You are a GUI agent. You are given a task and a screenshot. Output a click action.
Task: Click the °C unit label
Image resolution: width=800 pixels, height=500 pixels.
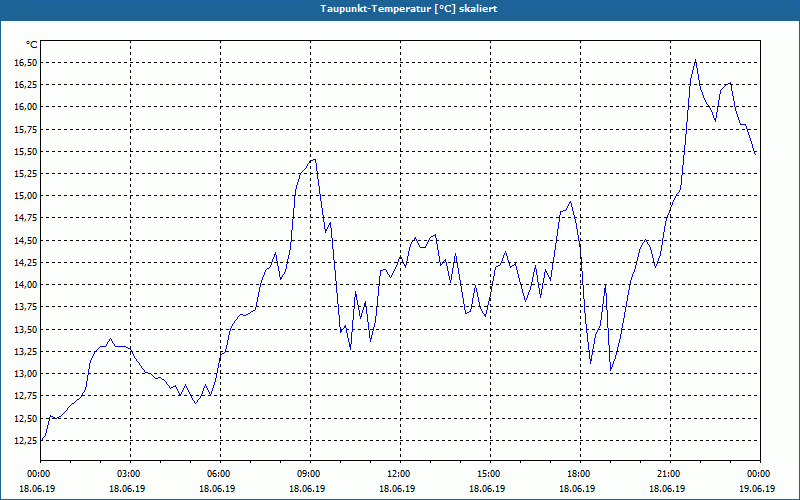32,45
